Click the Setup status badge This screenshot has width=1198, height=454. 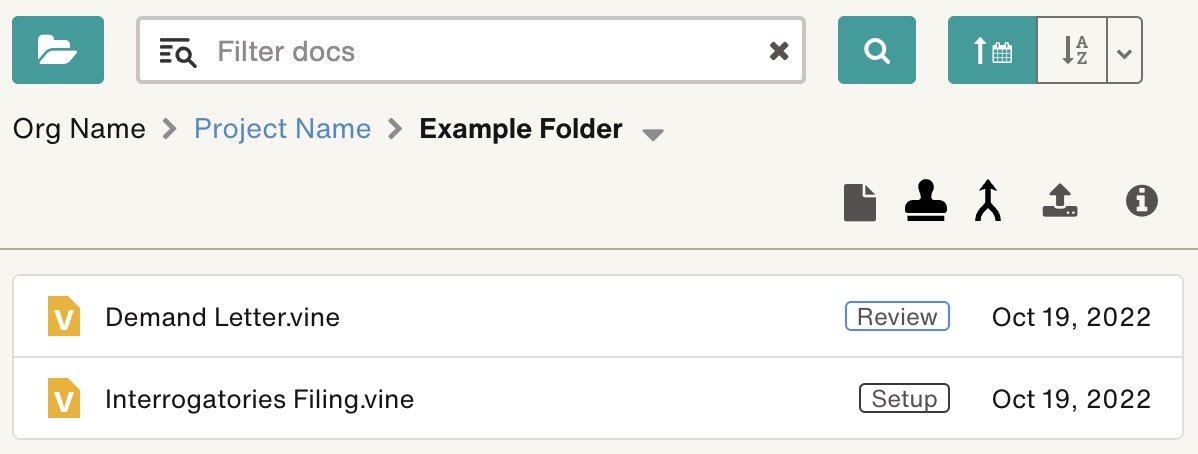click(904, 398)
